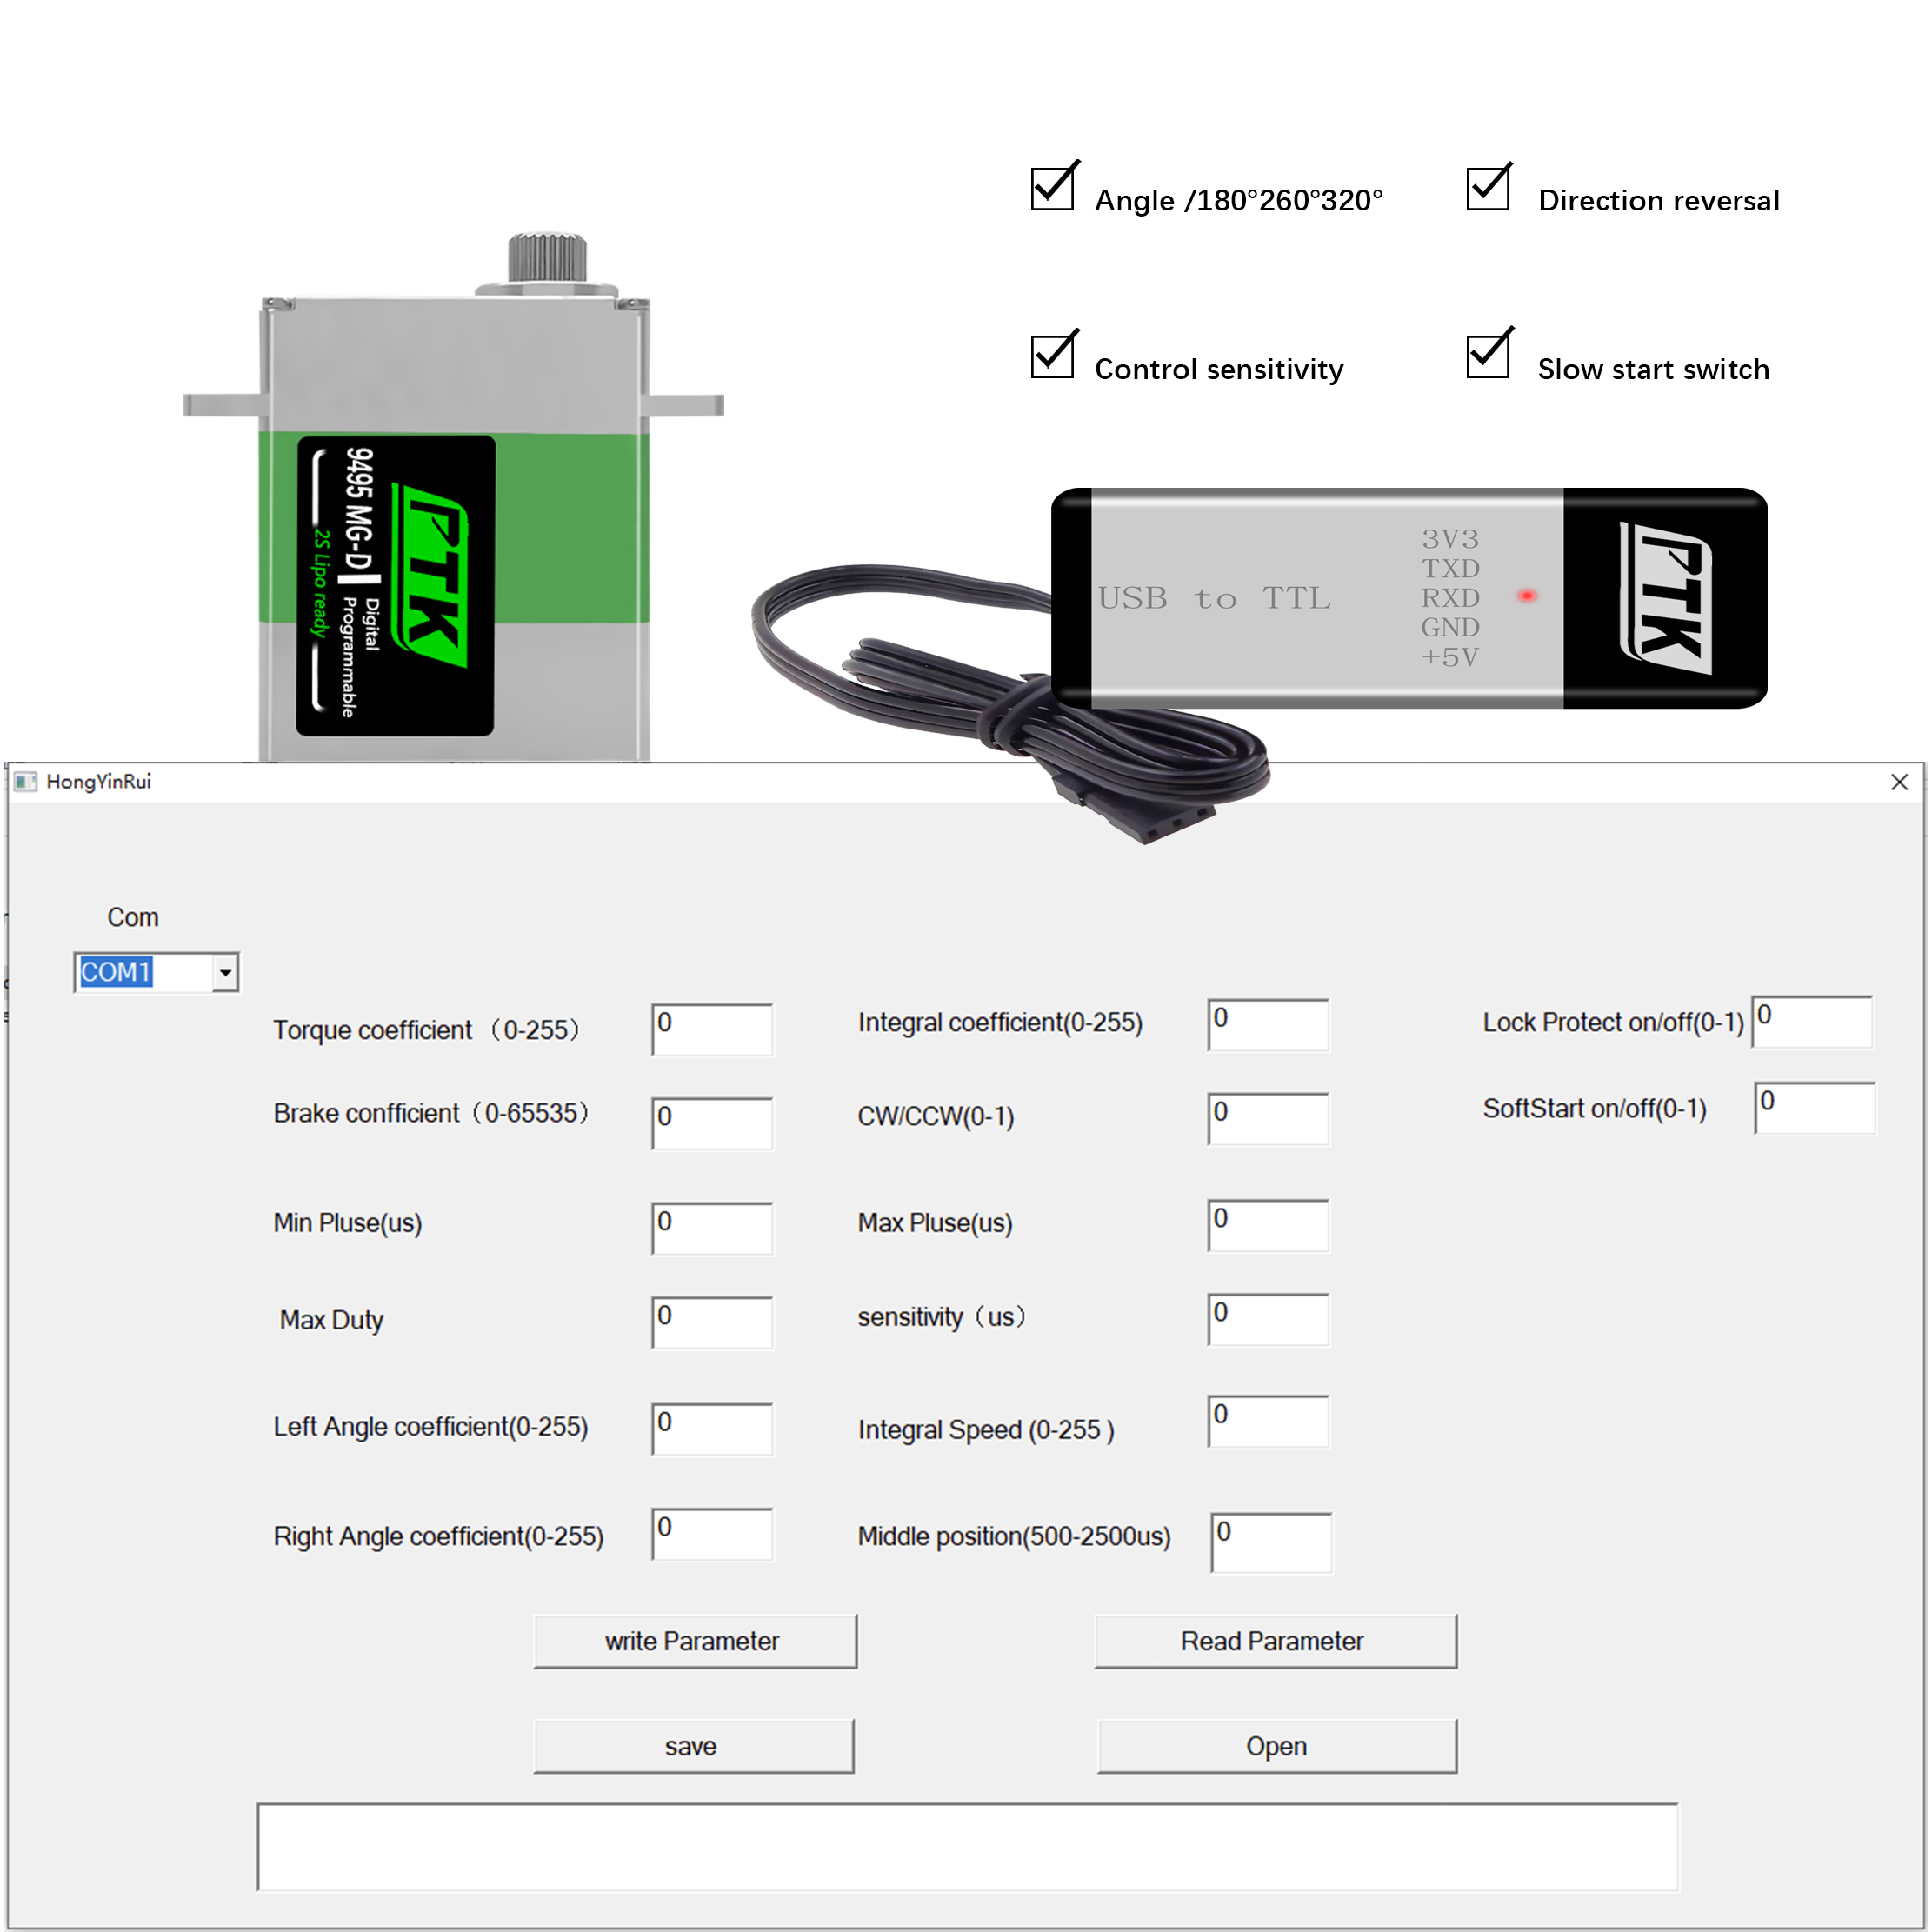Click the 'Lock Protect on/off(0-1)' label
Image resolution: width=1932 pixels, height=1932 pixels.
1613,1022
